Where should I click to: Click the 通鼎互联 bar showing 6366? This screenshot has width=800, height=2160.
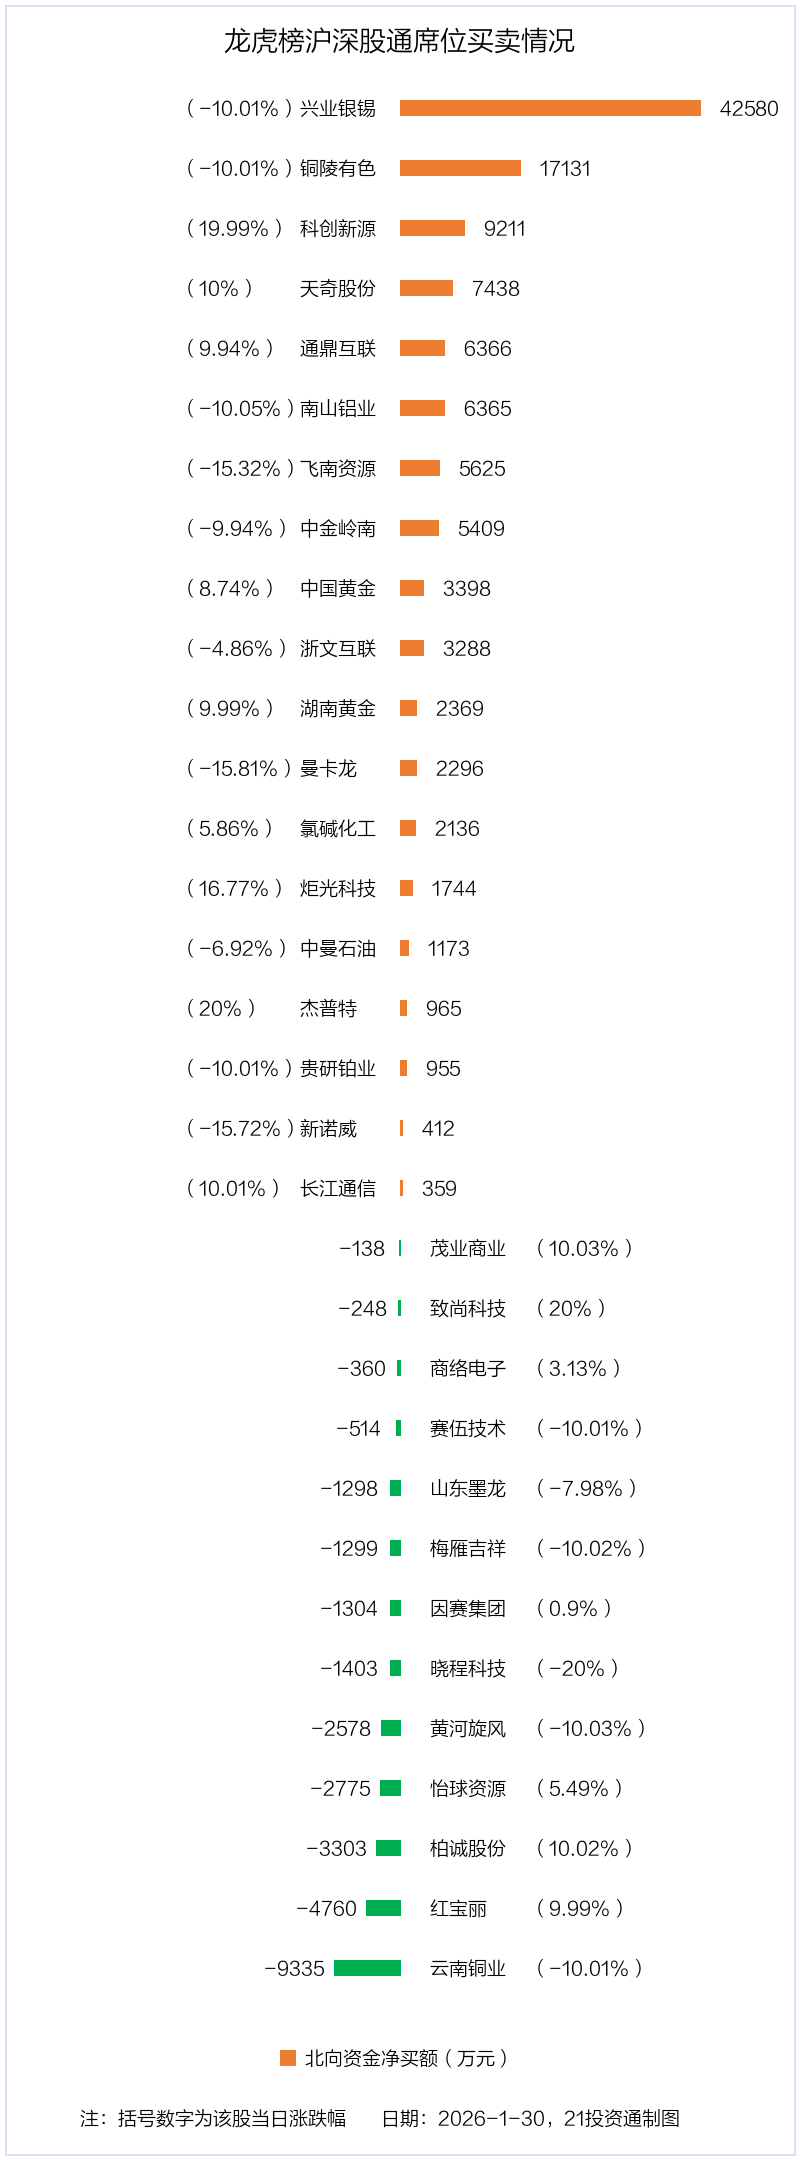pyautogui.click(x=422, y=348)
